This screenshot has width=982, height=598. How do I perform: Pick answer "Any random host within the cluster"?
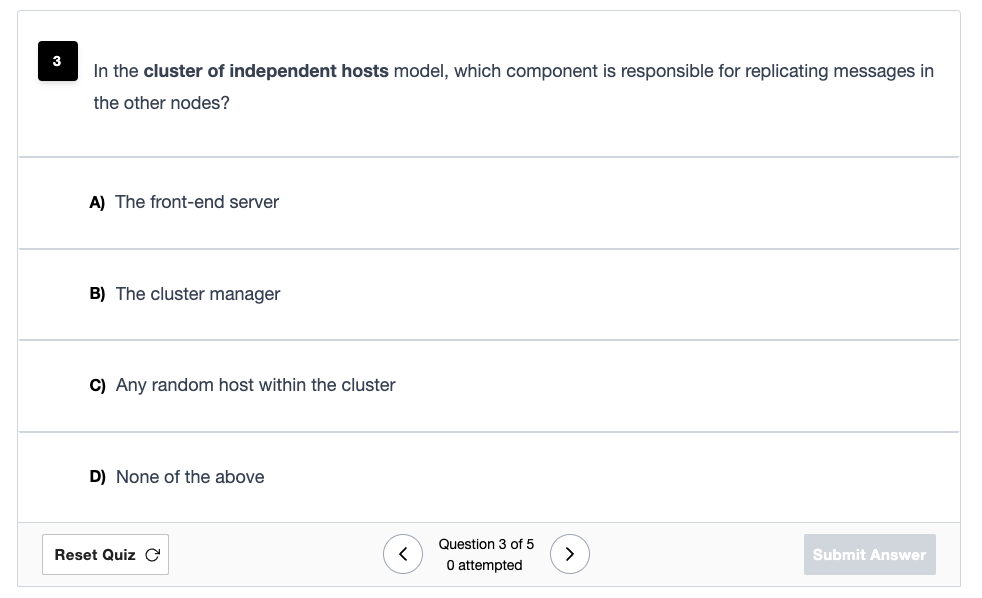pyautogui.click(x=488, y=386)
